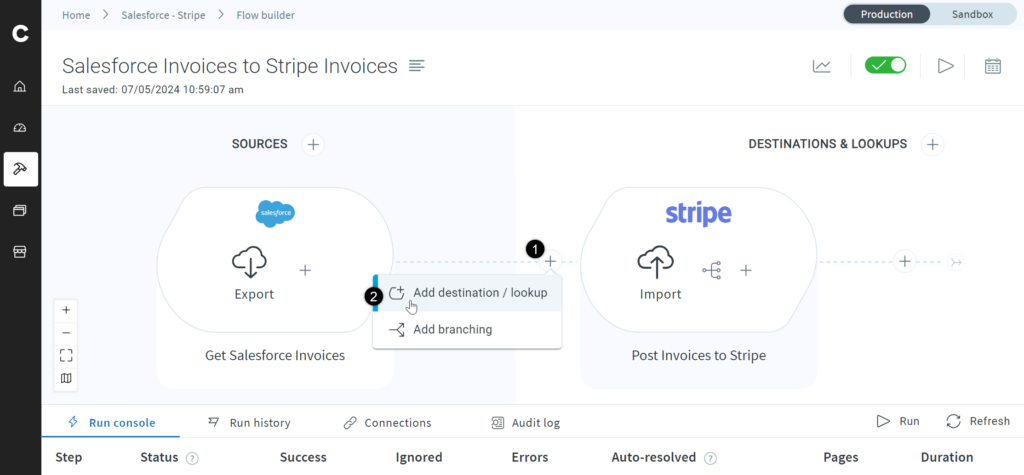Viewport: 1024px width, 475px height.
Task: Click the Duration column header
Action: point(947,457)
